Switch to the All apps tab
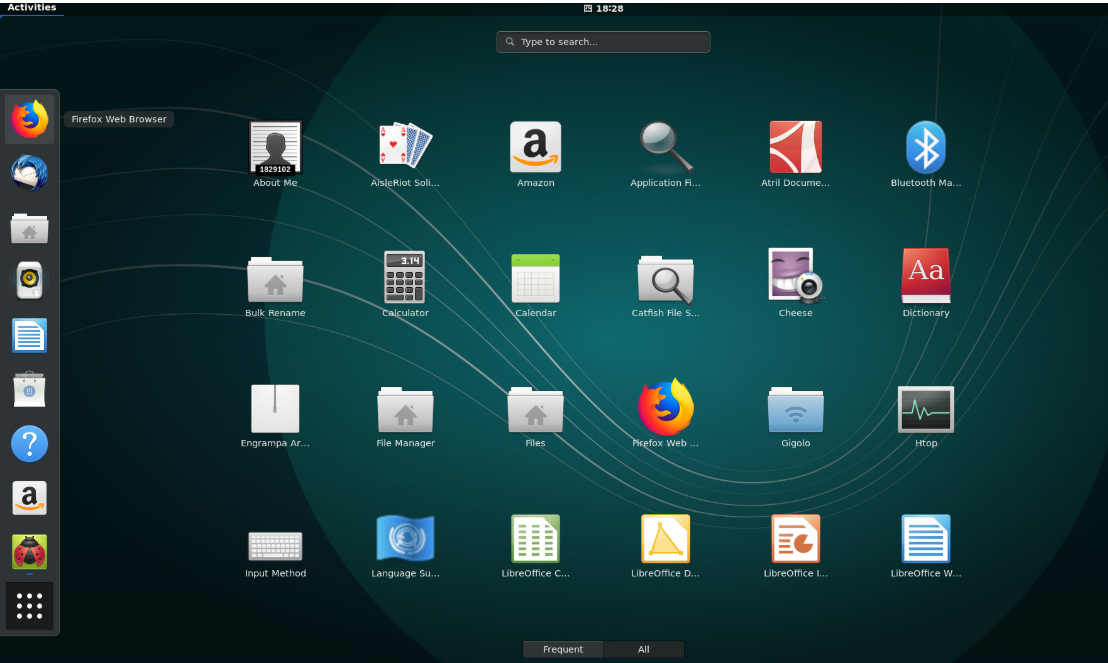1108x663 pixels. click(x=644, y=649)
